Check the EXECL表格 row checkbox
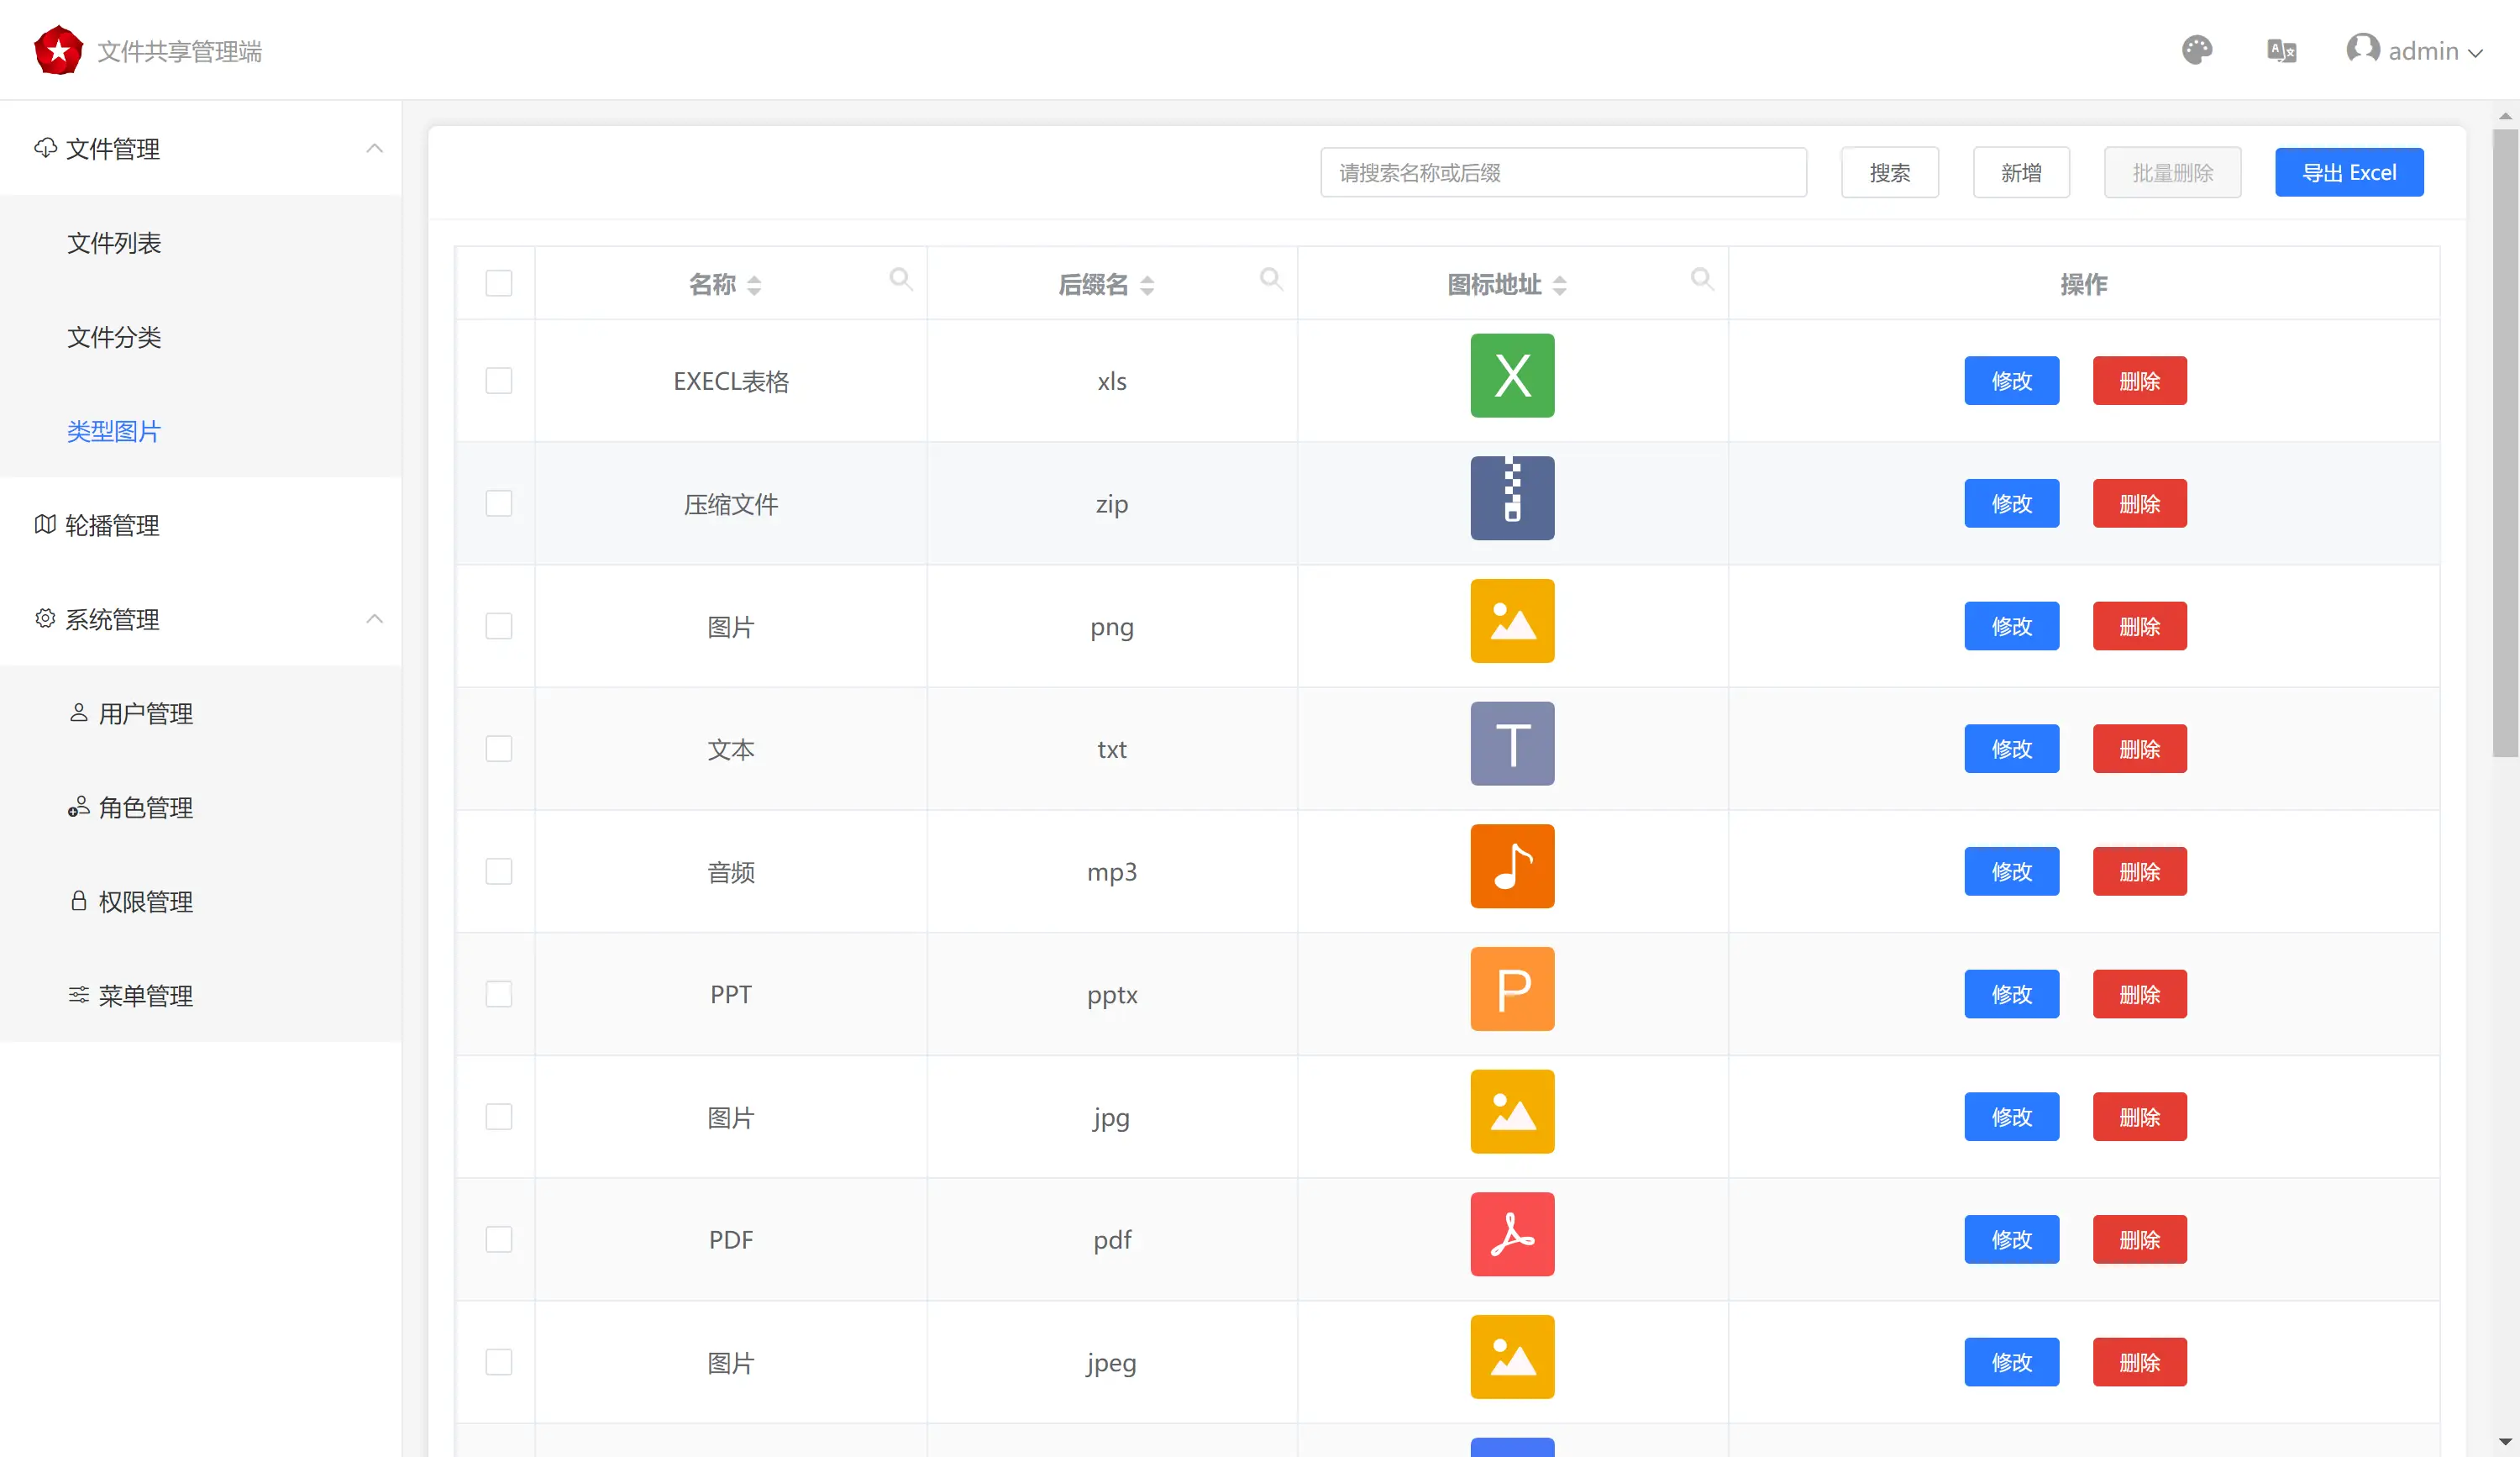2520x1457 pixels. point(498,381)
